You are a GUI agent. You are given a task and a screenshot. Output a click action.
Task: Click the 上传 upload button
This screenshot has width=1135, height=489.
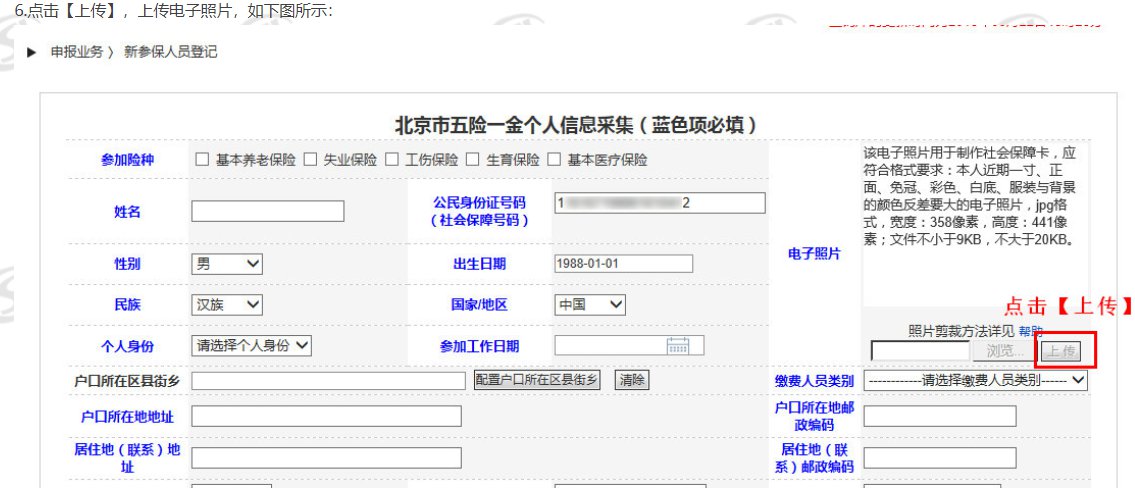point(1061,352)
